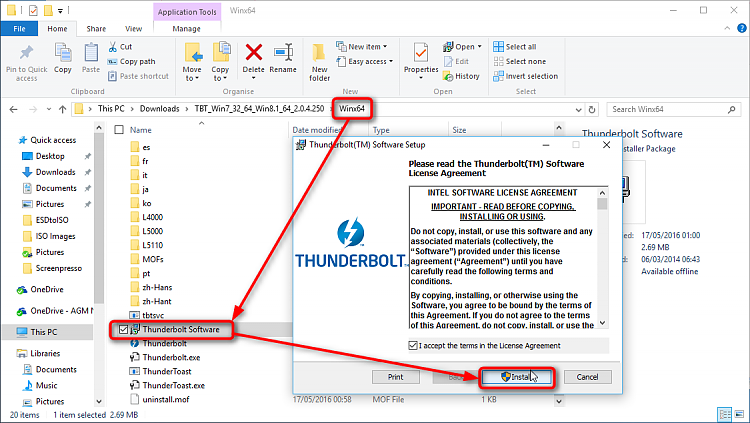This screenshot has height=423, width=750.
Task: Click the license text scrollbar down arrow
Action: (x=603, y=323)
